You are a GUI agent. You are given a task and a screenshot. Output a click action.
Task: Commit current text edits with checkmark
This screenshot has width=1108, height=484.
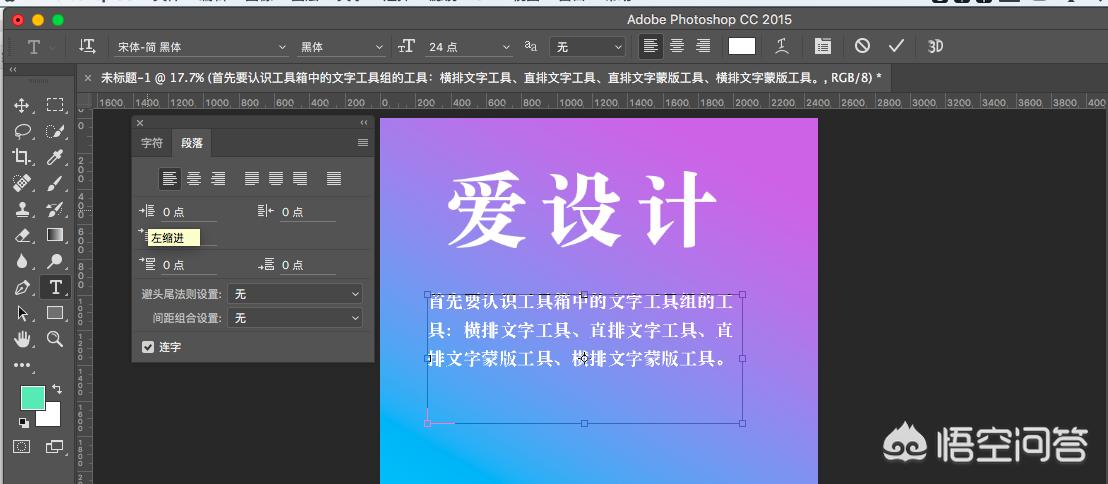(x=897, y=47)
